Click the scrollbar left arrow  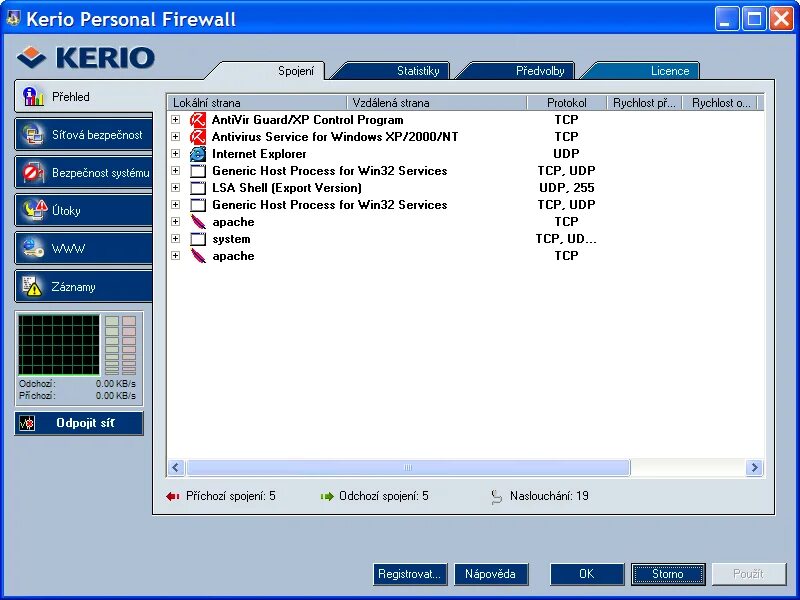pos(176,467)
